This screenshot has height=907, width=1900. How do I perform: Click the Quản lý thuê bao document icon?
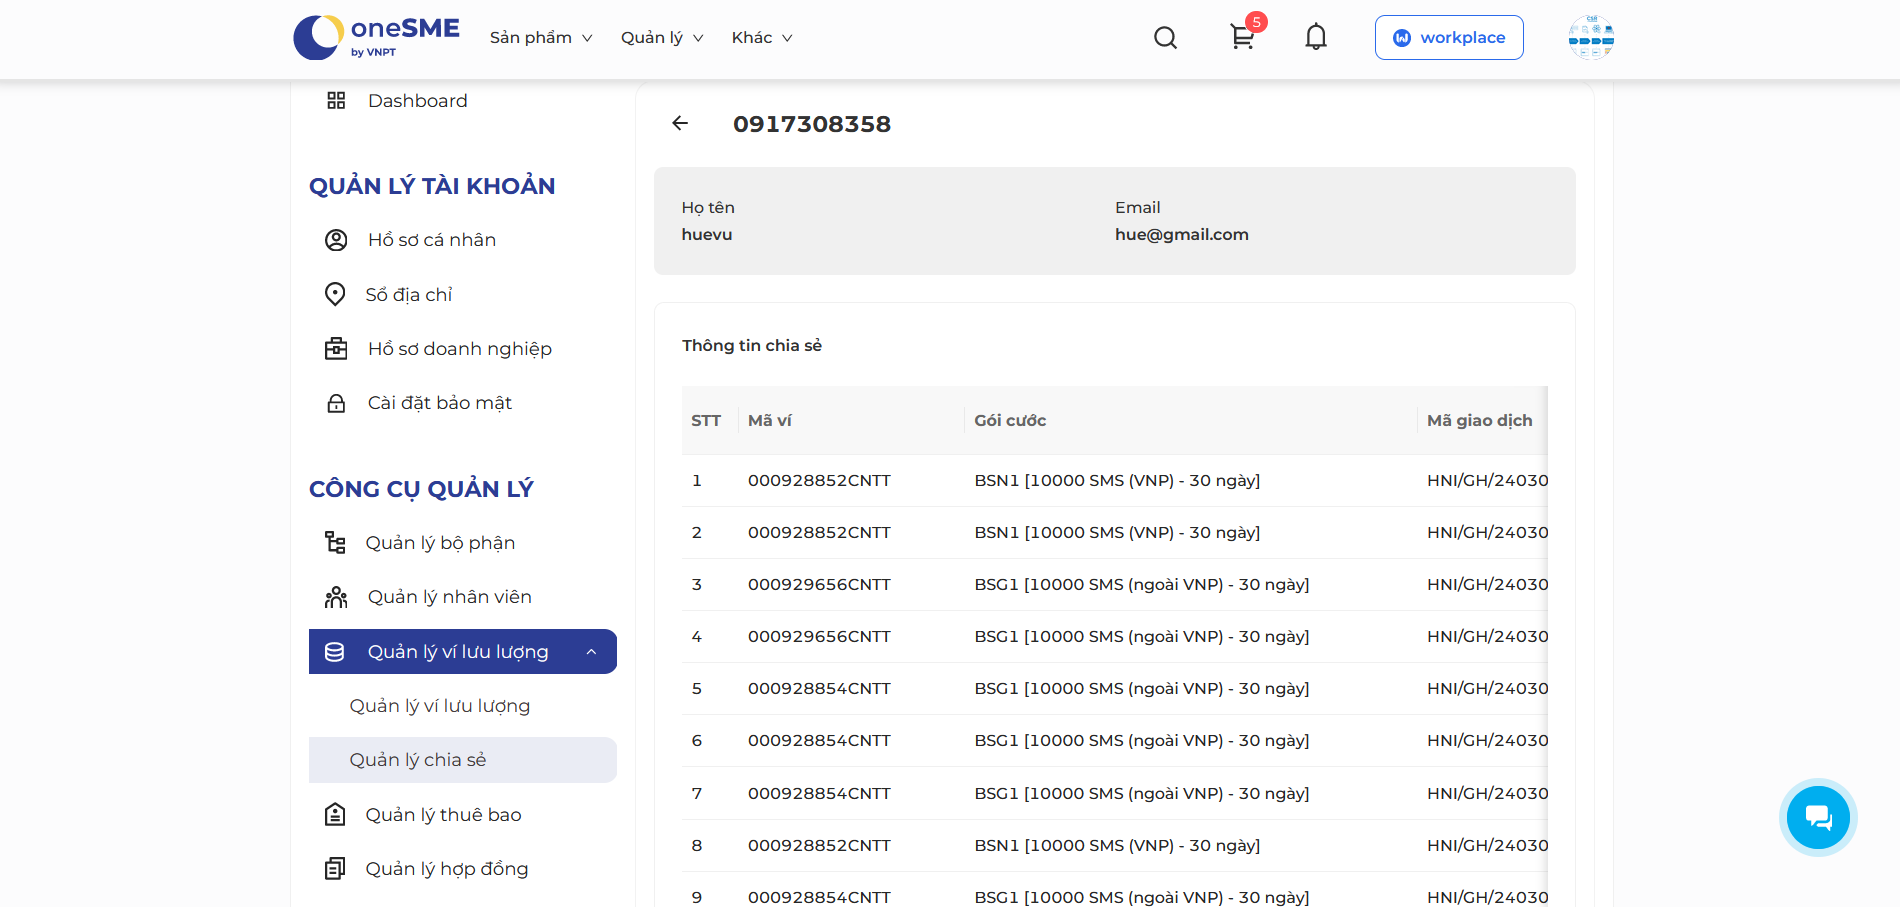pos(335,814)
